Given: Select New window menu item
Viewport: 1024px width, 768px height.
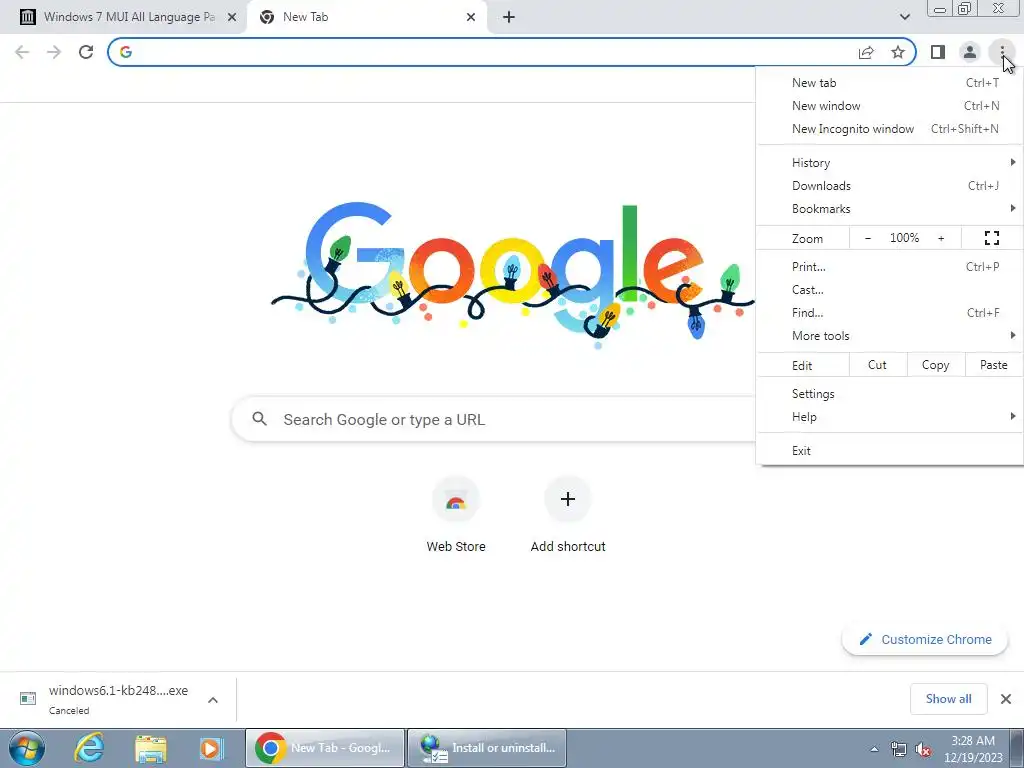Looking at the screenshot, I should (889, 106).
